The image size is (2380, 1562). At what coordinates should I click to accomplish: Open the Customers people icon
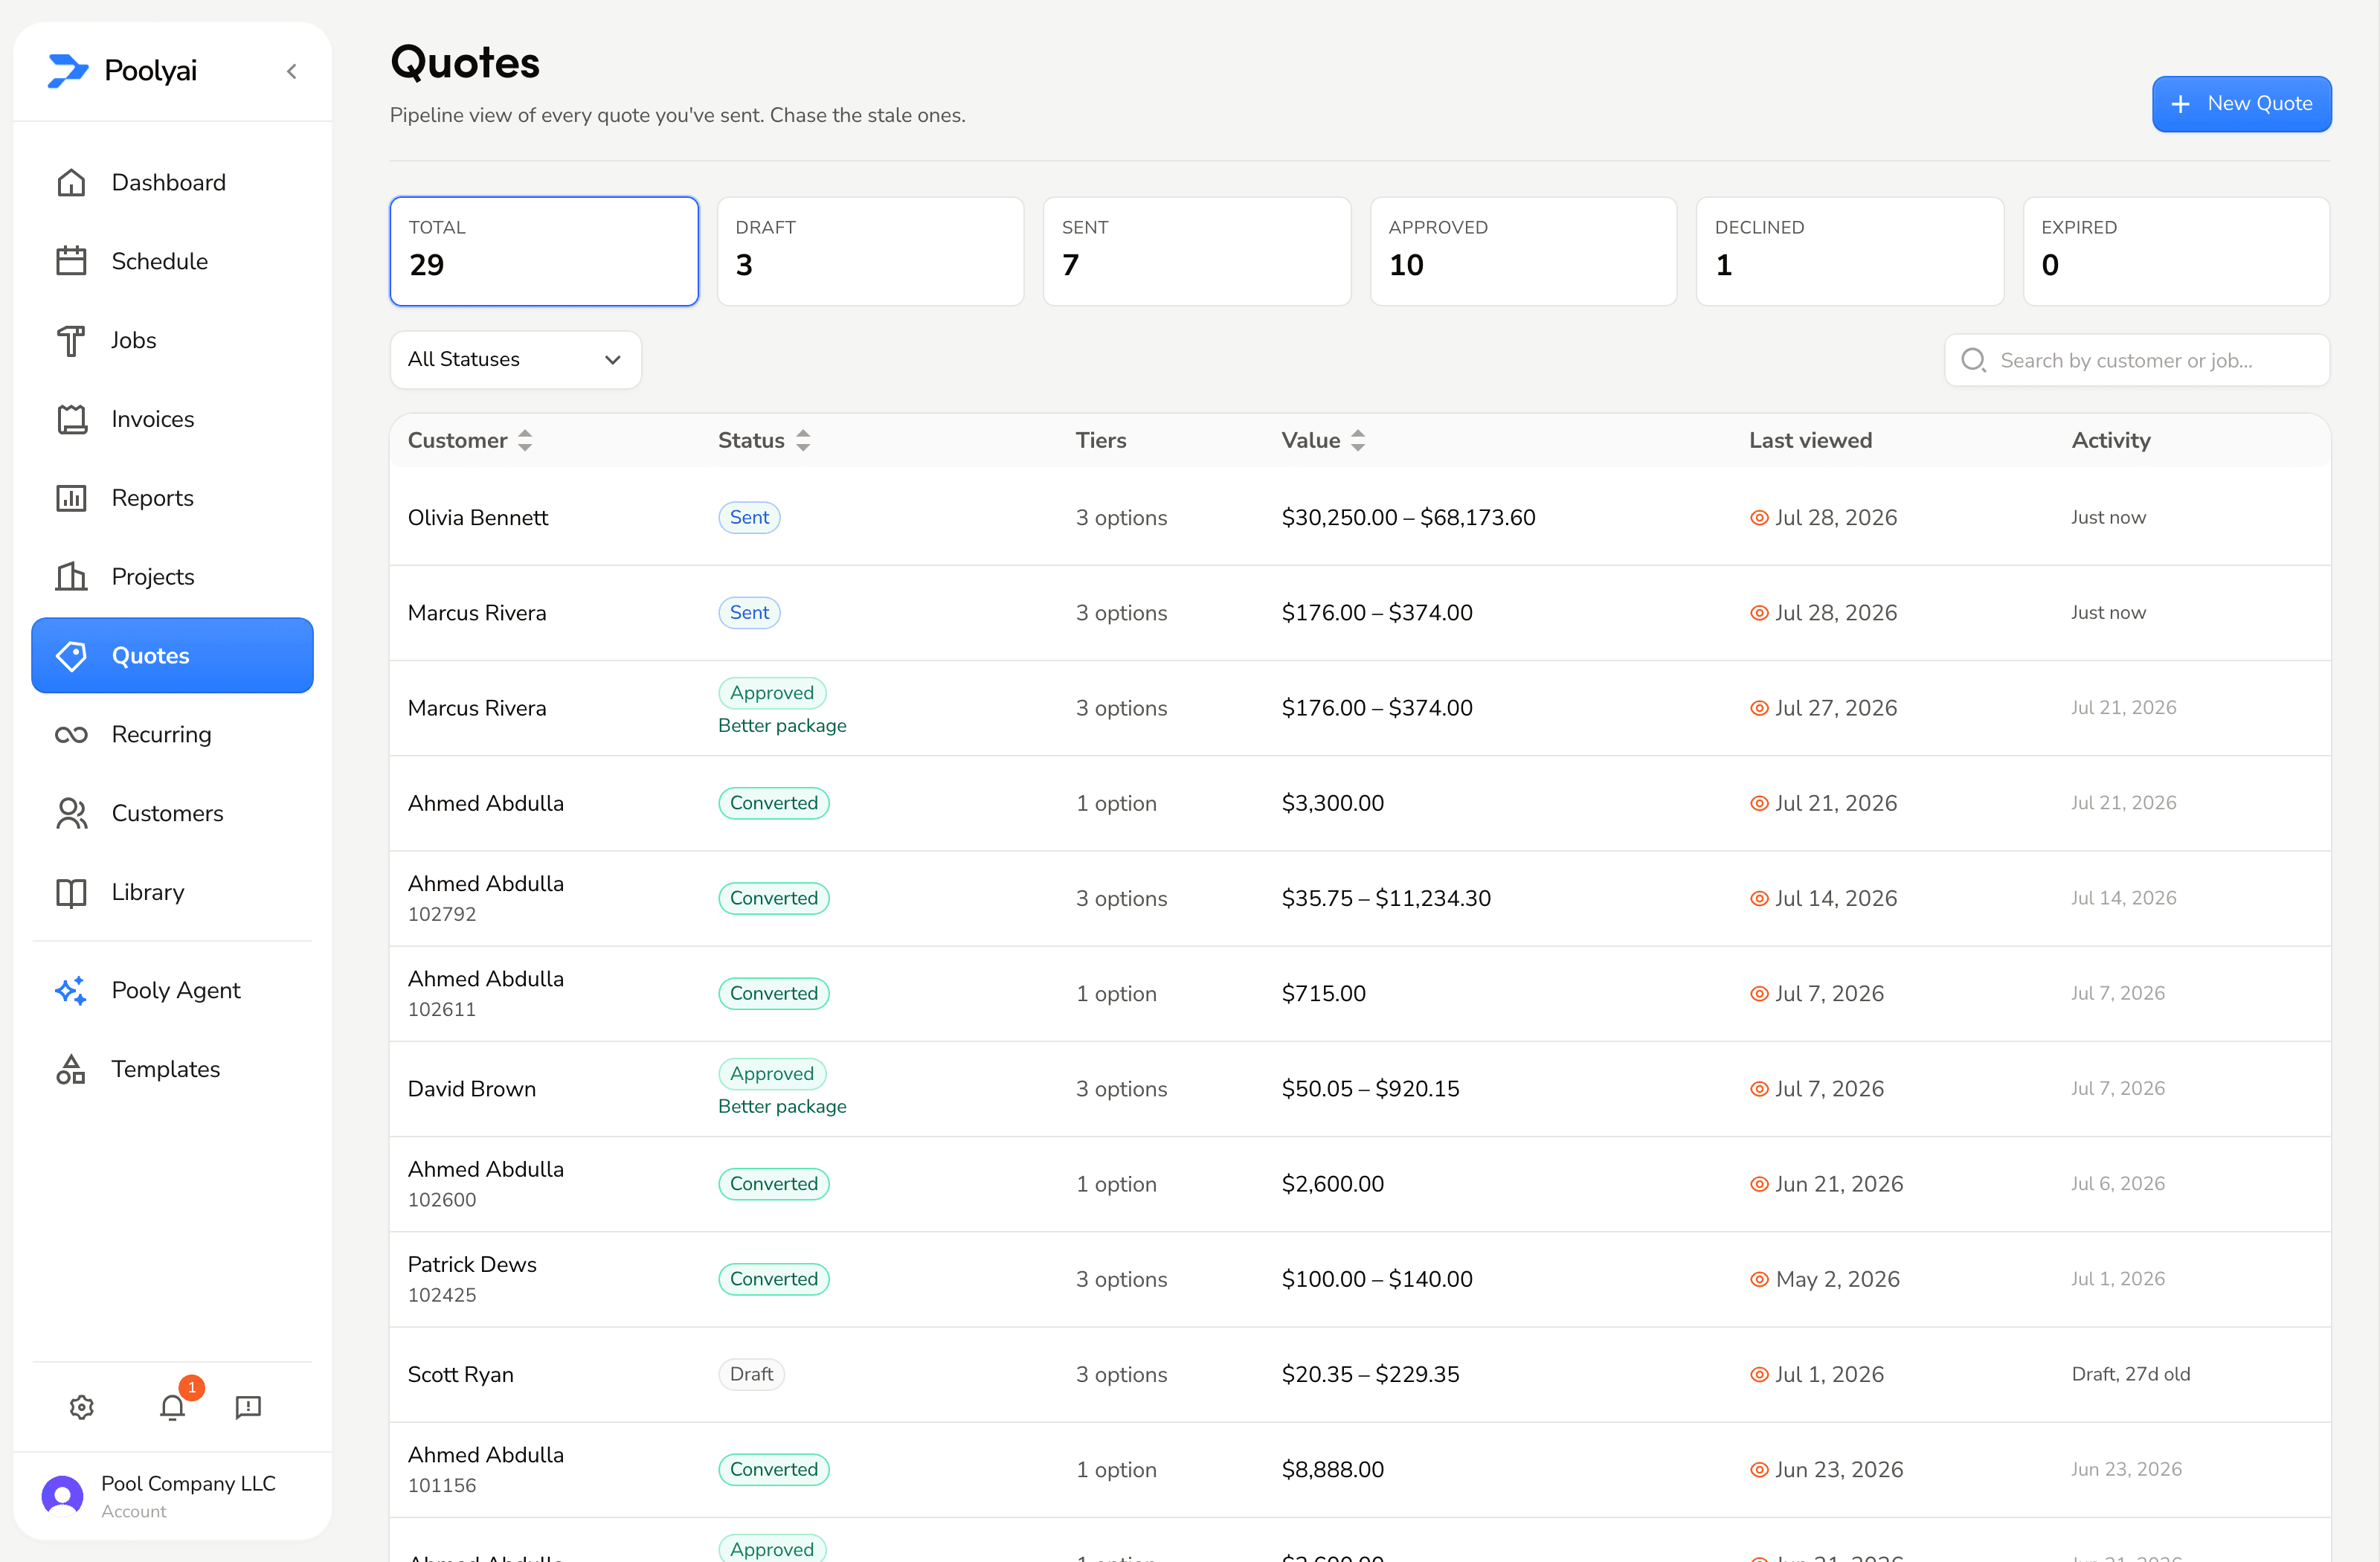(71, 814)
